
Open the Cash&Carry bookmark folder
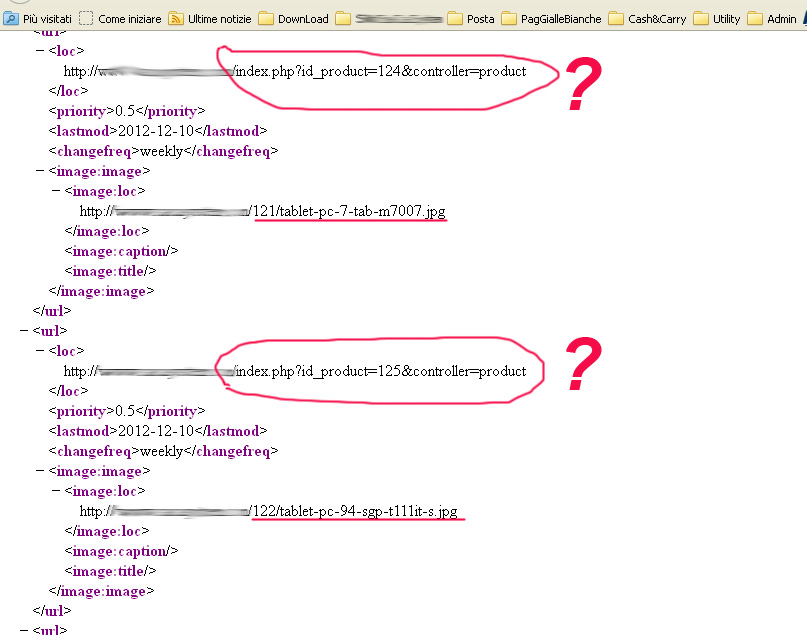[x=647, y=19]
